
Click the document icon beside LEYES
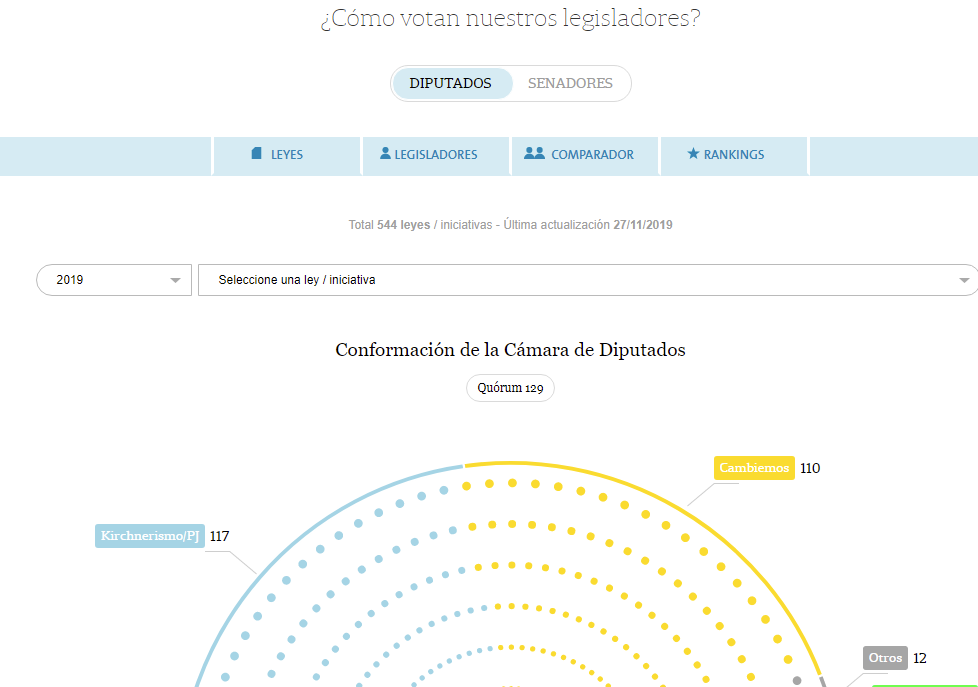[x=256, y=153]
